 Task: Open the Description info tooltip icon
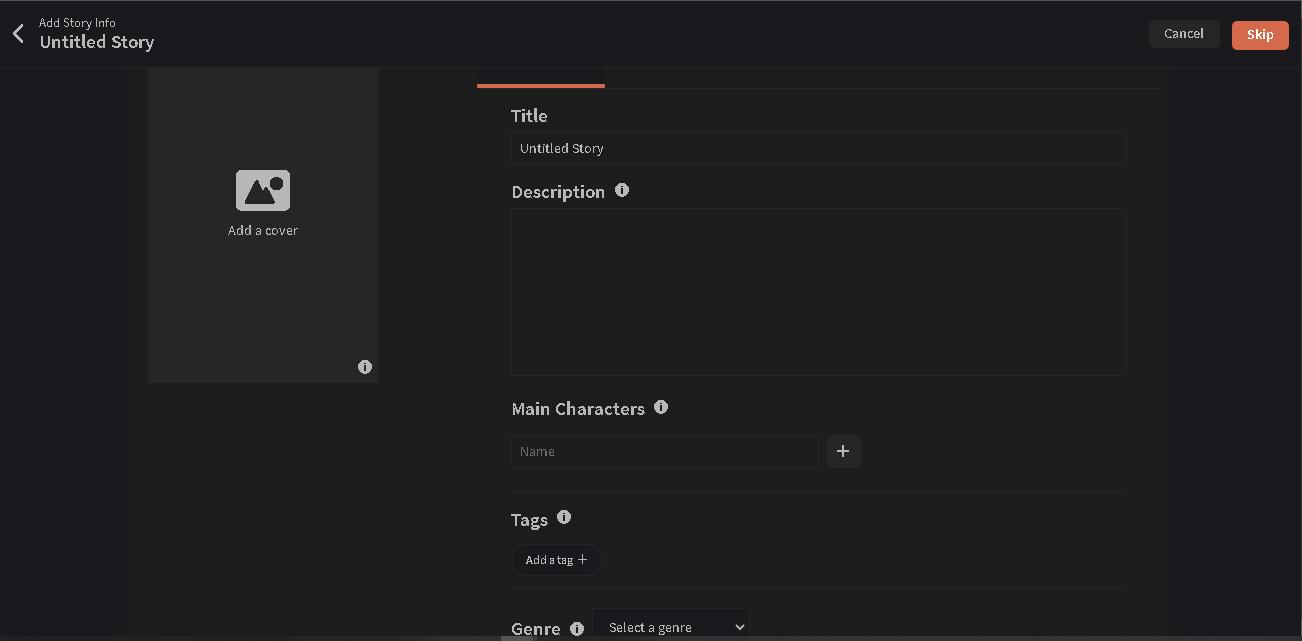click(622, 189)
